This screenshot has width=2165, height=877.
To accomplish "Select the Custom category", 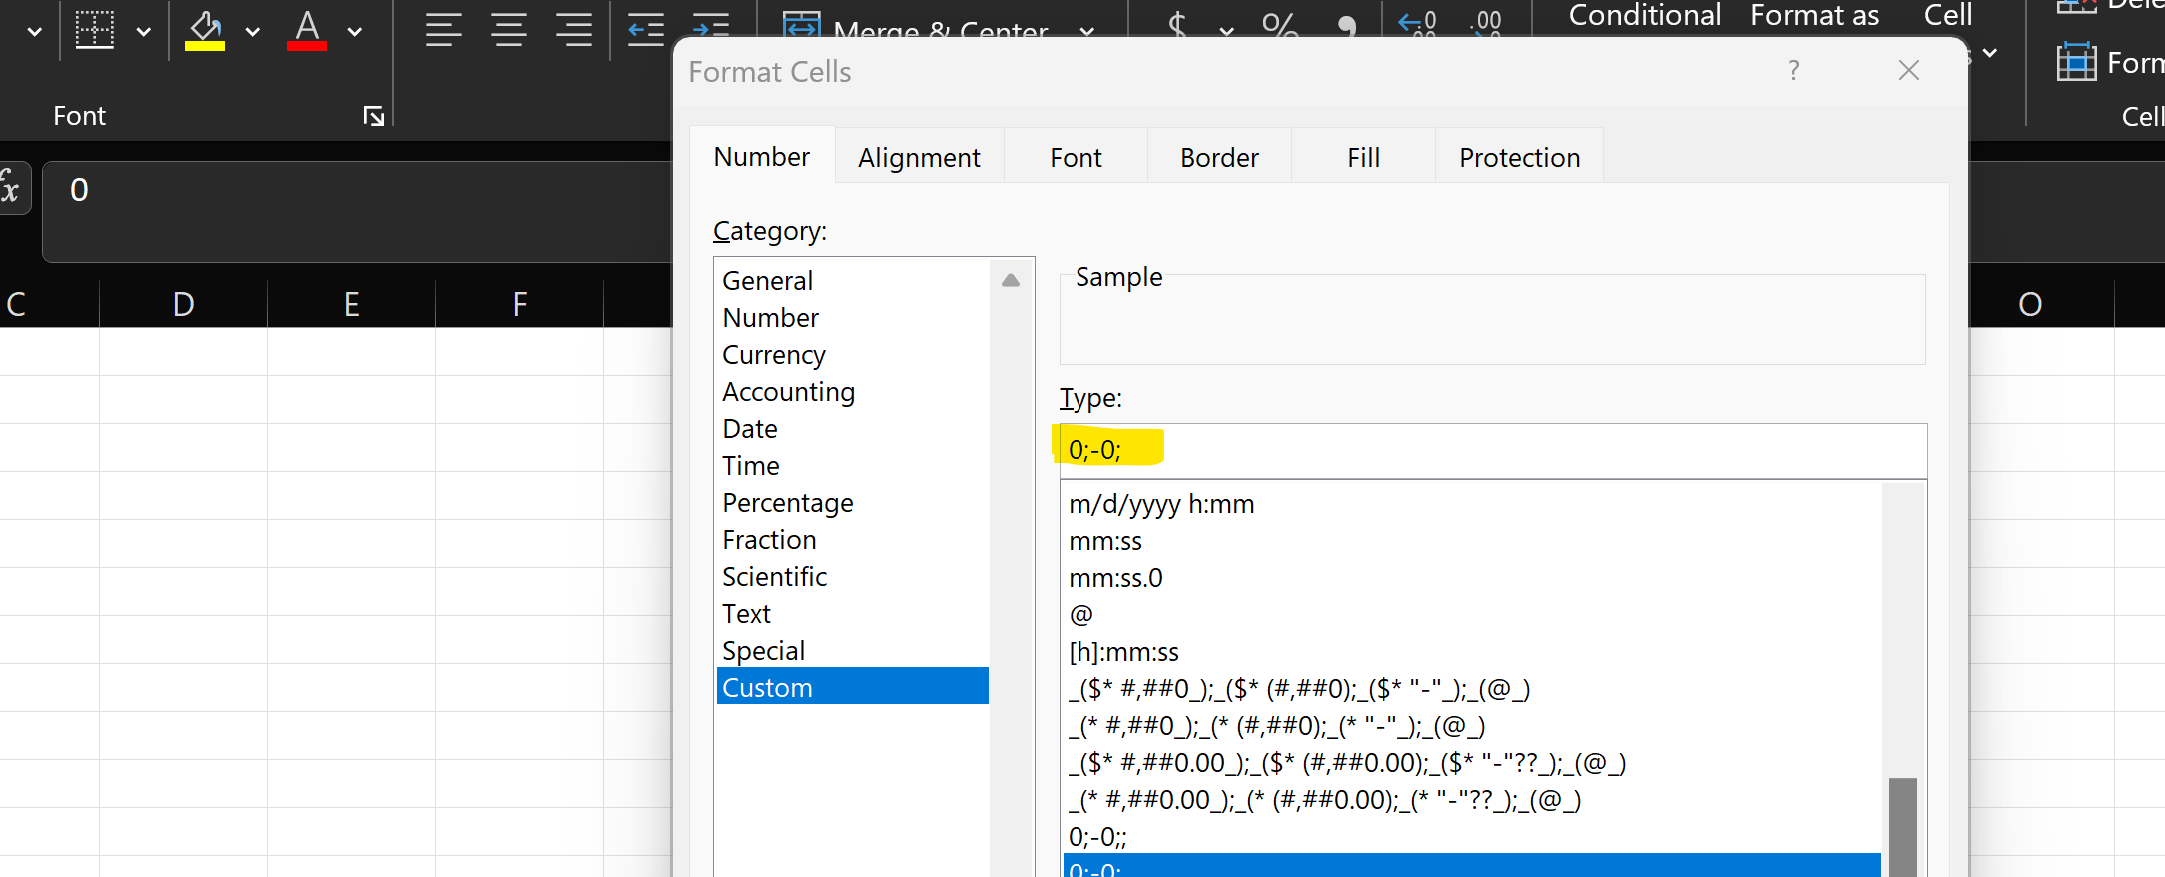I will (853, 687).
